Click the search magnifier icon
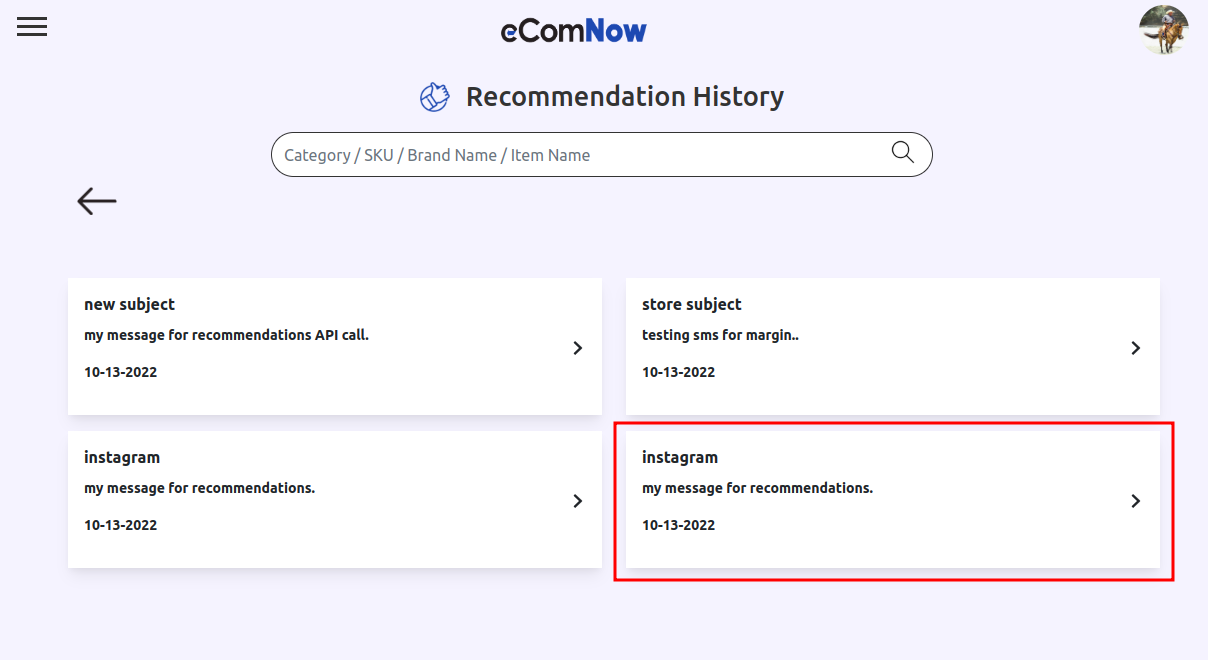This screenshot has height=660, width=1208. pyautogui.click(x=902, y=153)
